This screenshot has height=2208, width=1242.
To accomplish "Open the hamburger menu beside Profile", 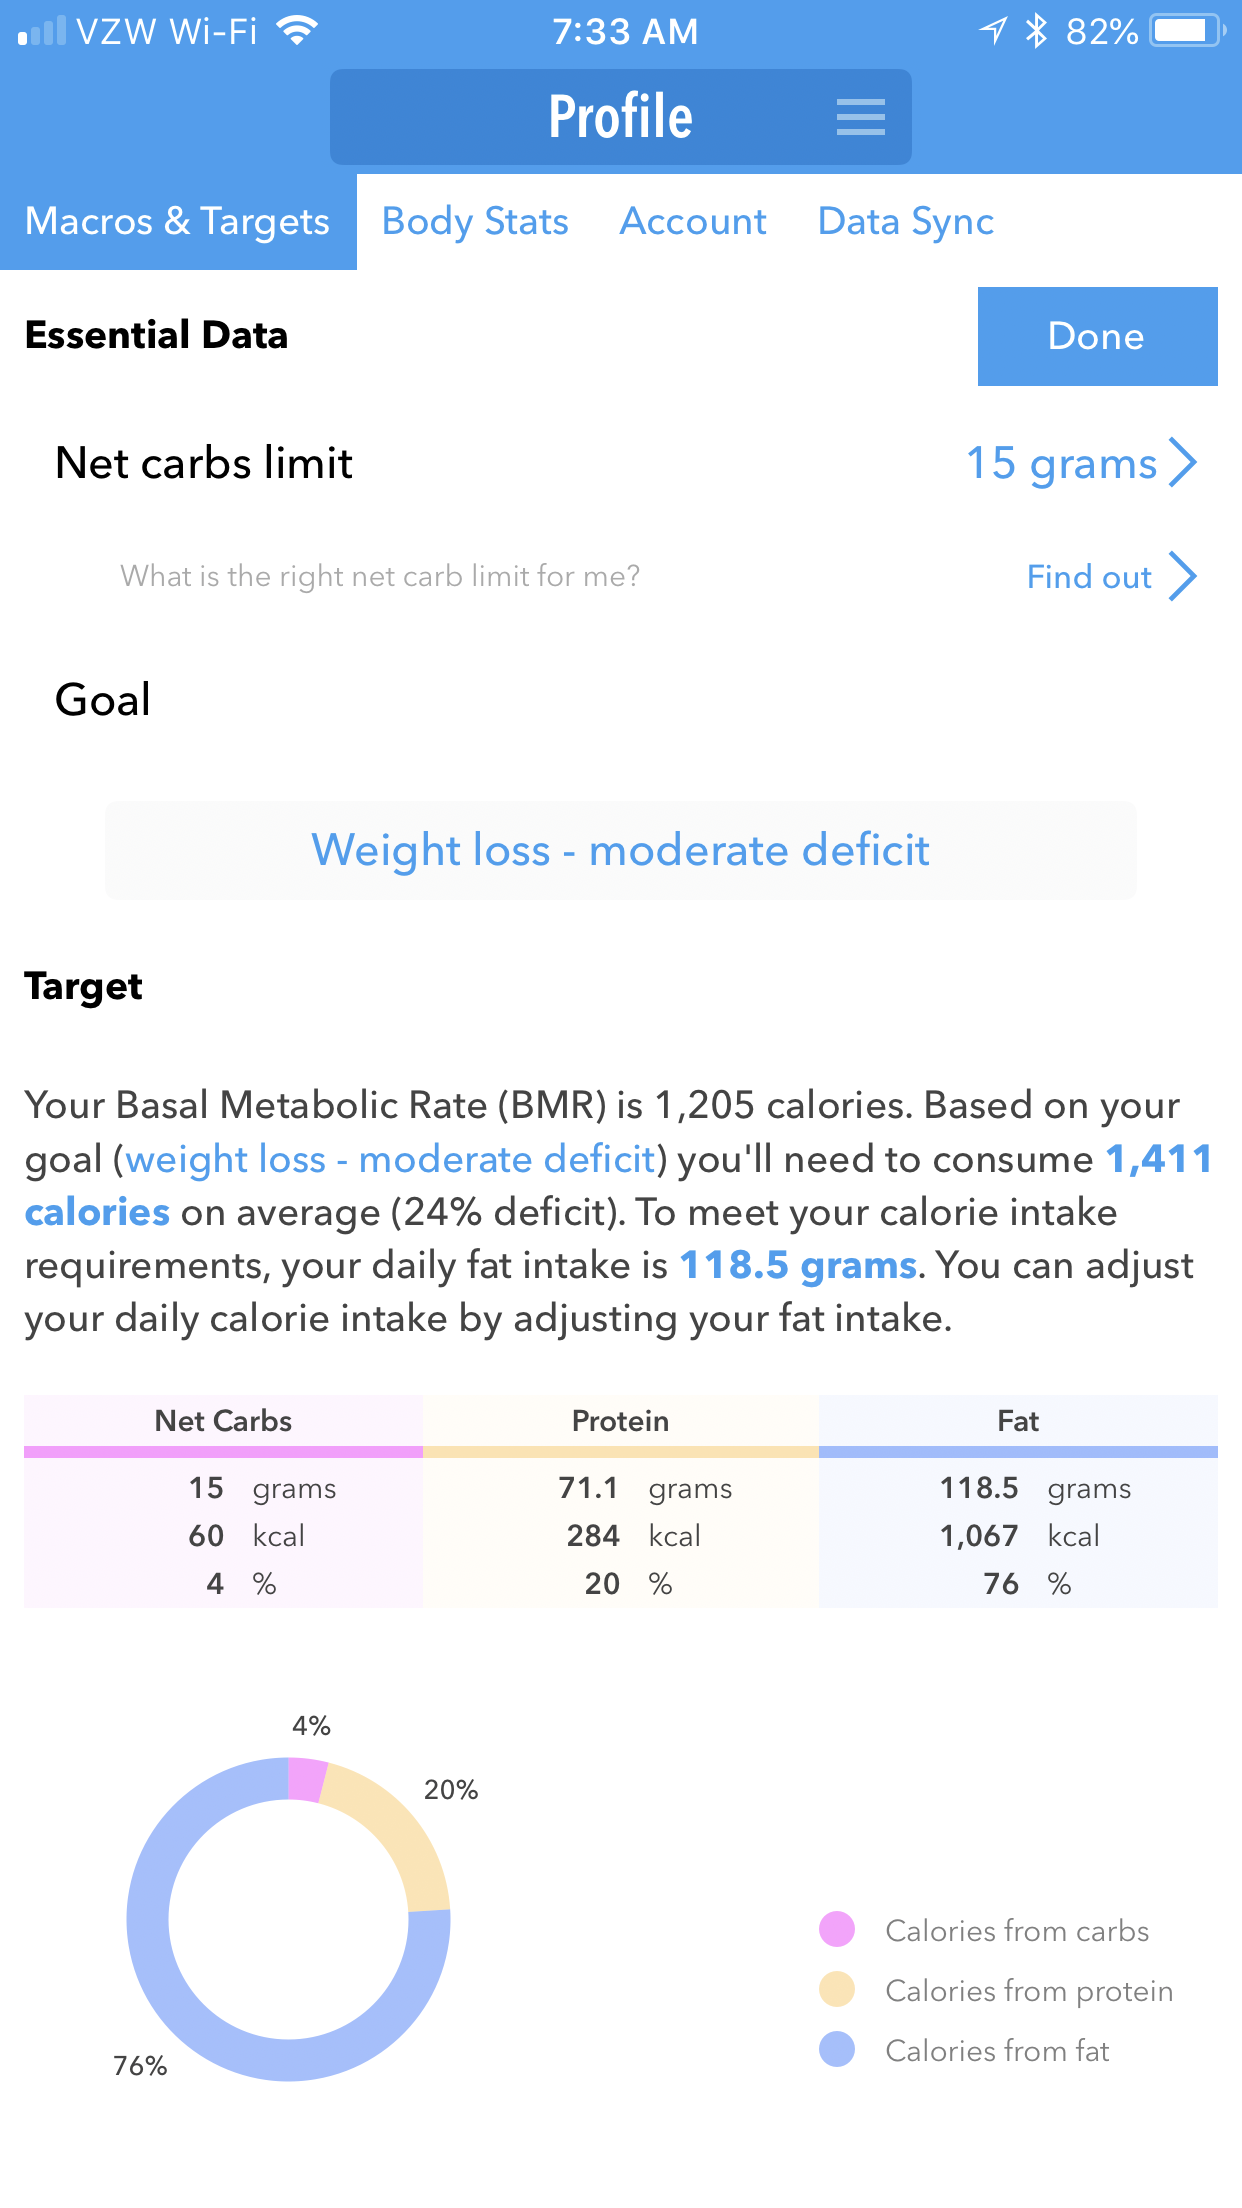I will coord(860,117).
